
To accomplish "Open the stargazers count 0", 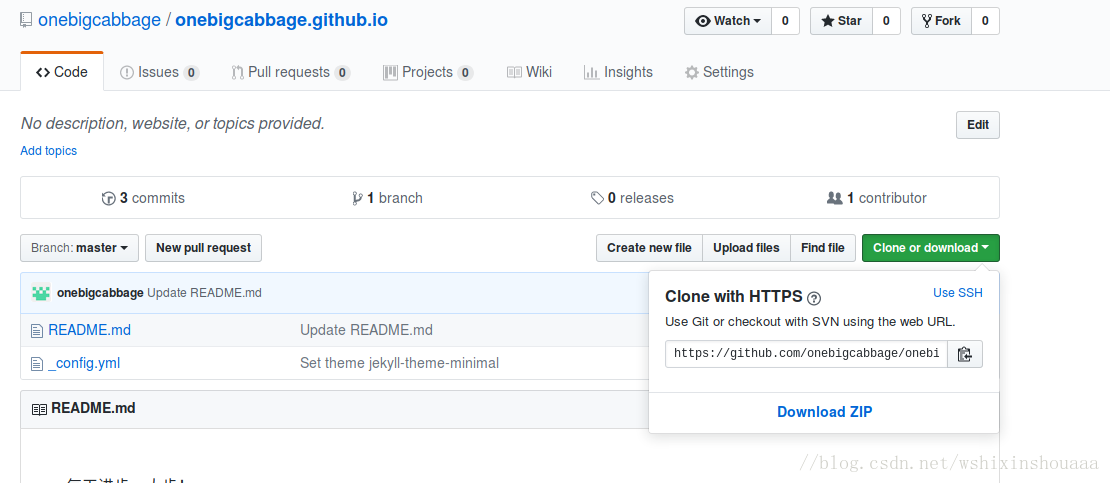I will (x=886, y=21).
